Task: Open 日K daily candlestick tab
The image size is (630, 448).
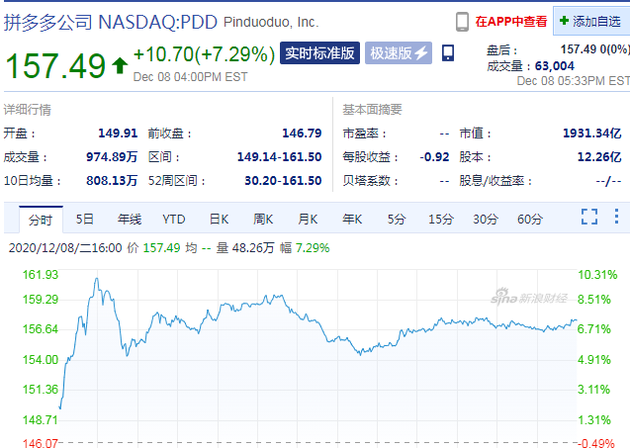Action: (x=219, y=219)
